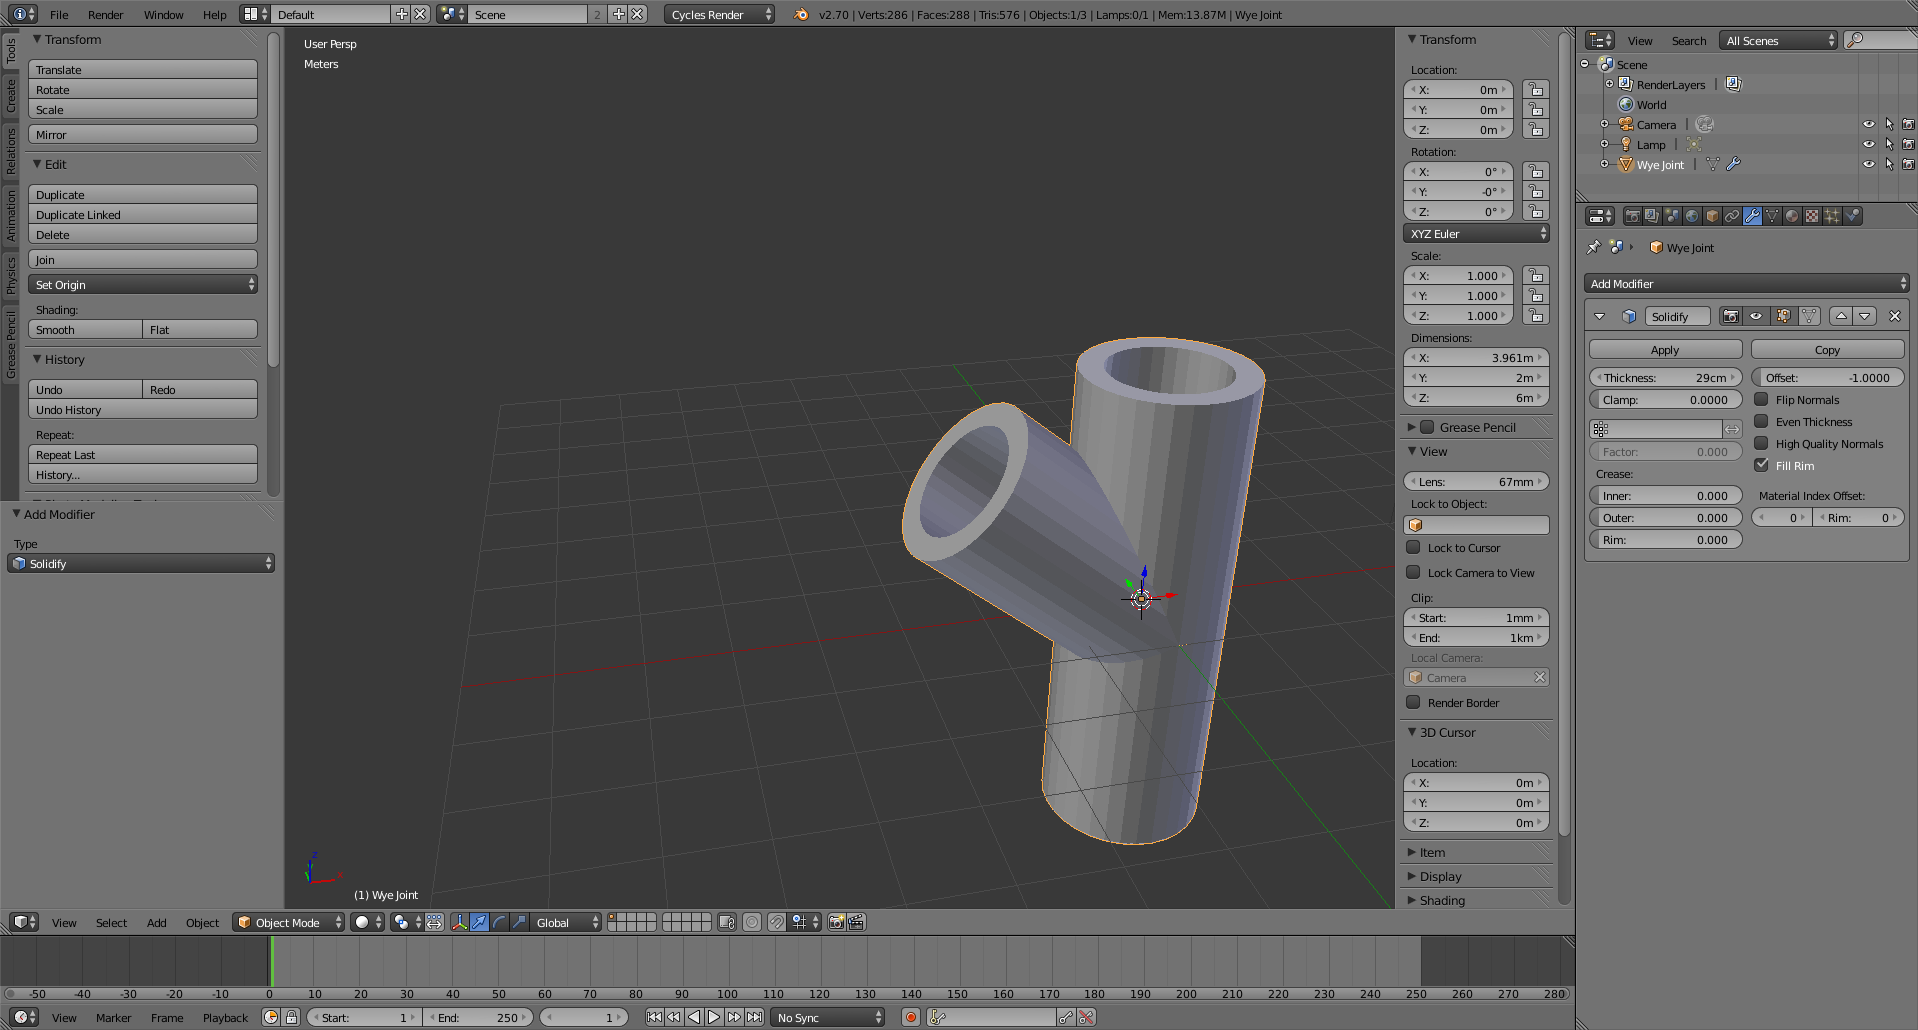
Task: Open the Cycles Render engine dropdown
Action: pos(719,14)
